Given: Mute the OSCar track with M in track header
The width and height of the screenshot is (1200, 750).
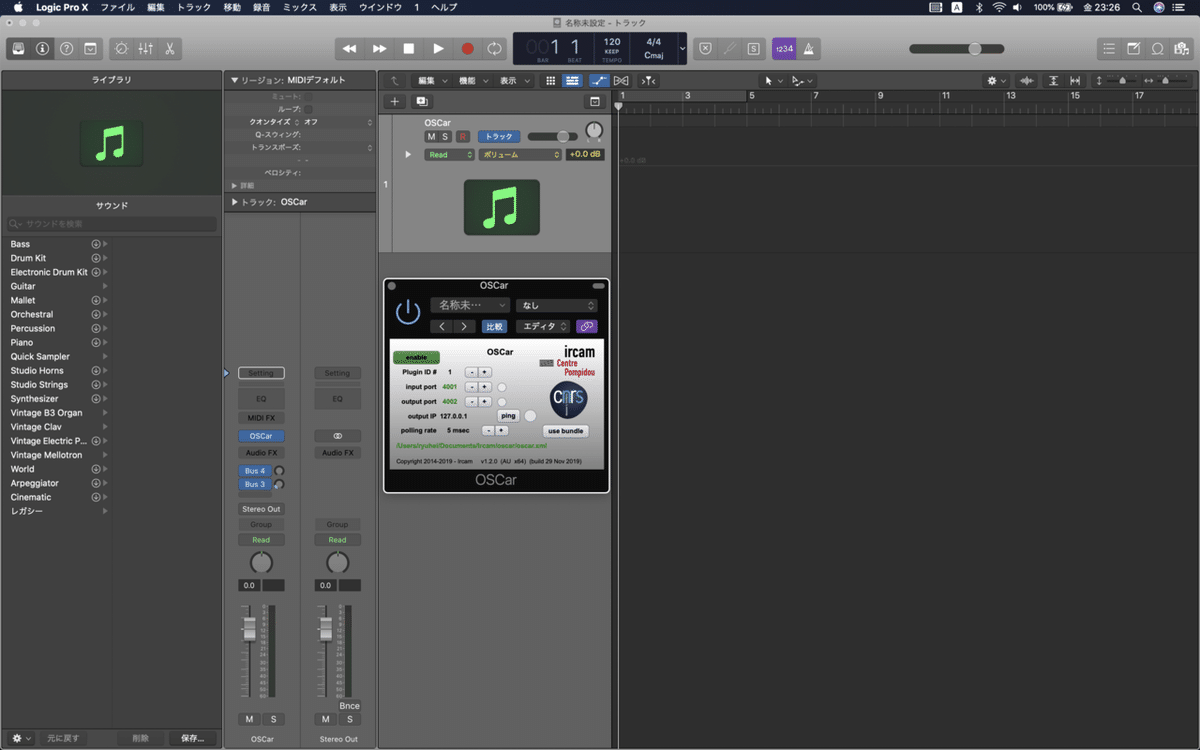Looking at the screenshot, I should 431,136.
